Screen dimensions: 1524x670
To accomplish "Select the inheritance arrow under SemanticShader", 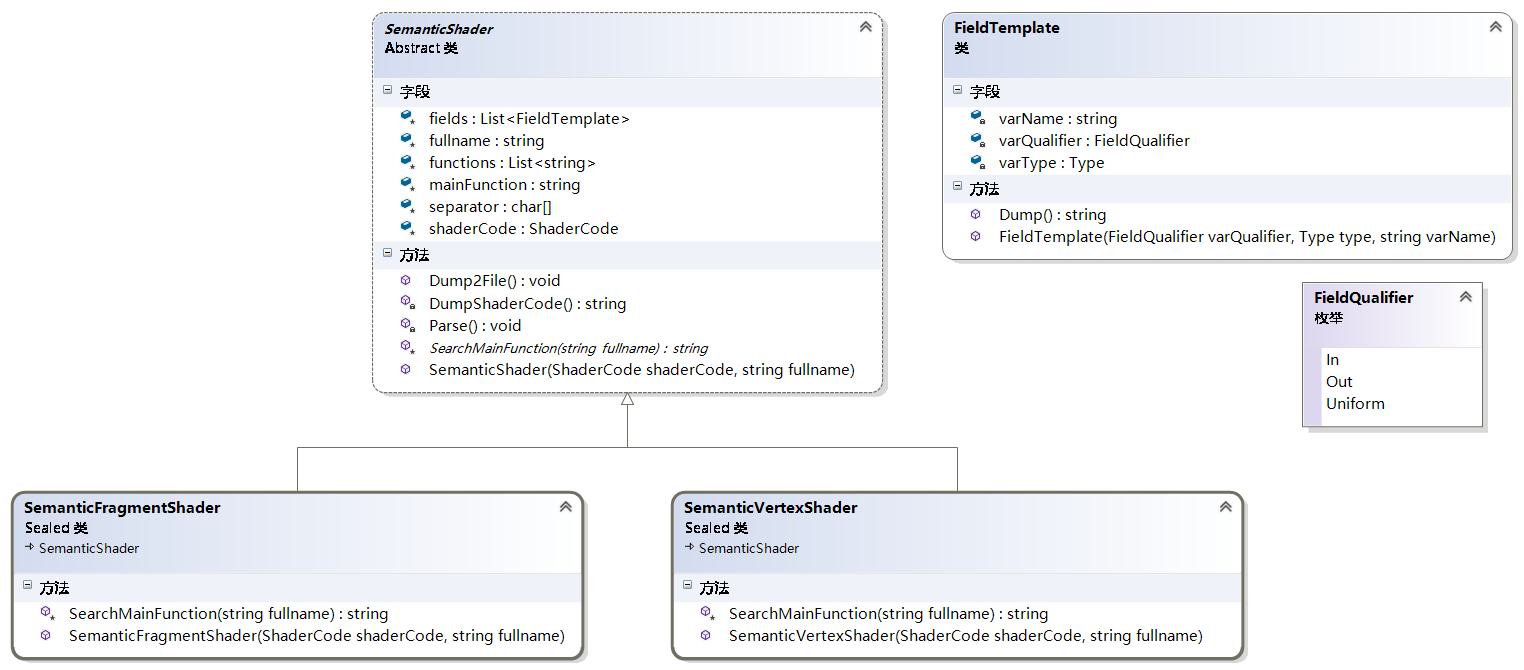I will pyautogui.click(x=627, y=399).
